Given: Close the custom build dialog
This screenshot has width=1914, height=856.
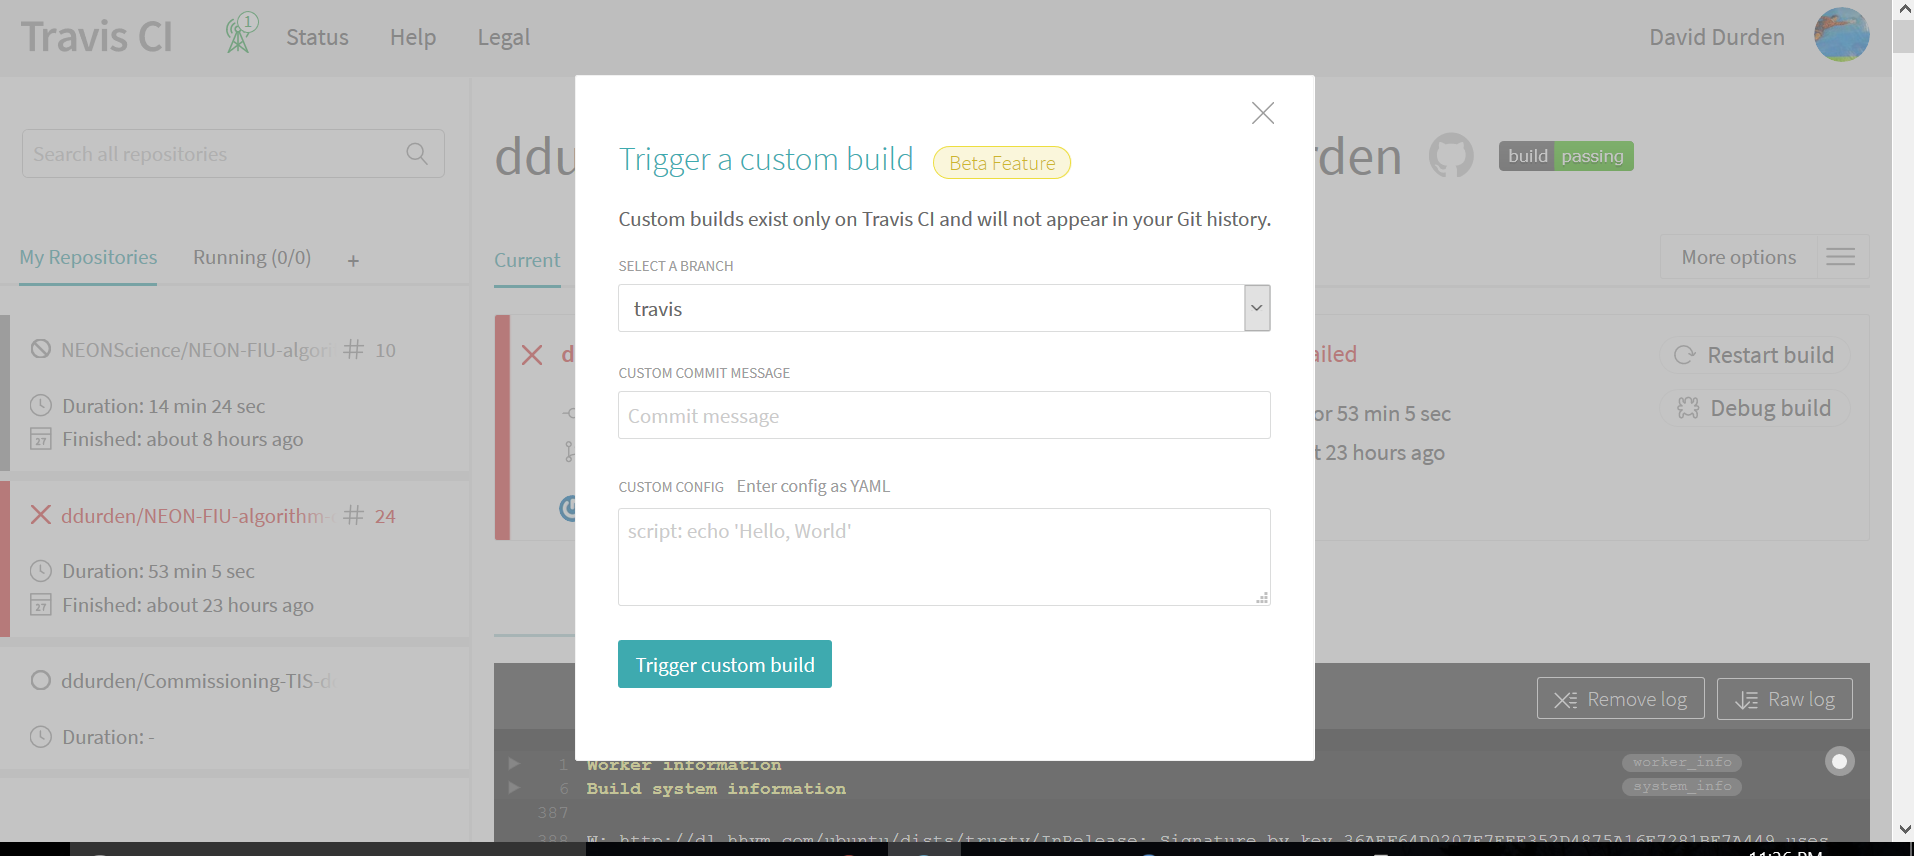Looking at the screenshot, I should 1262,113.
